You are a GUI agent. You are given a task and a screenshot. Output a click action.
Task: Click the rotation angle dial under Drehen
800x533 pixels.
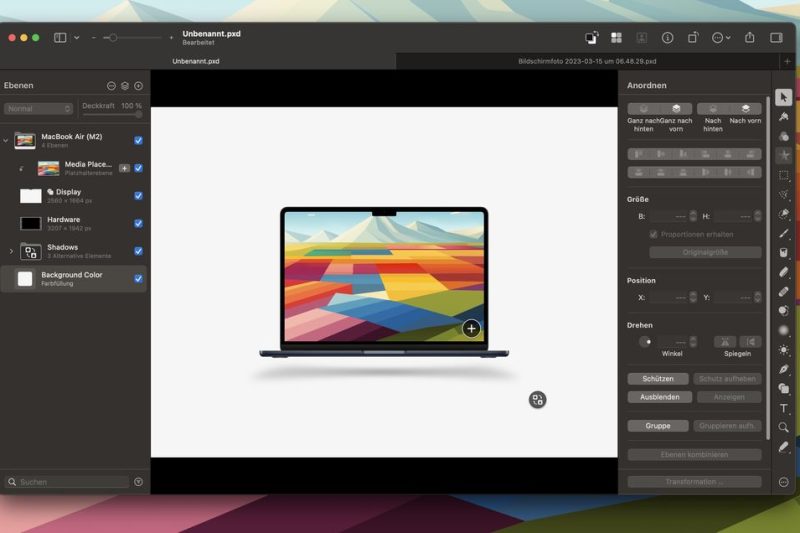point(645,342)
